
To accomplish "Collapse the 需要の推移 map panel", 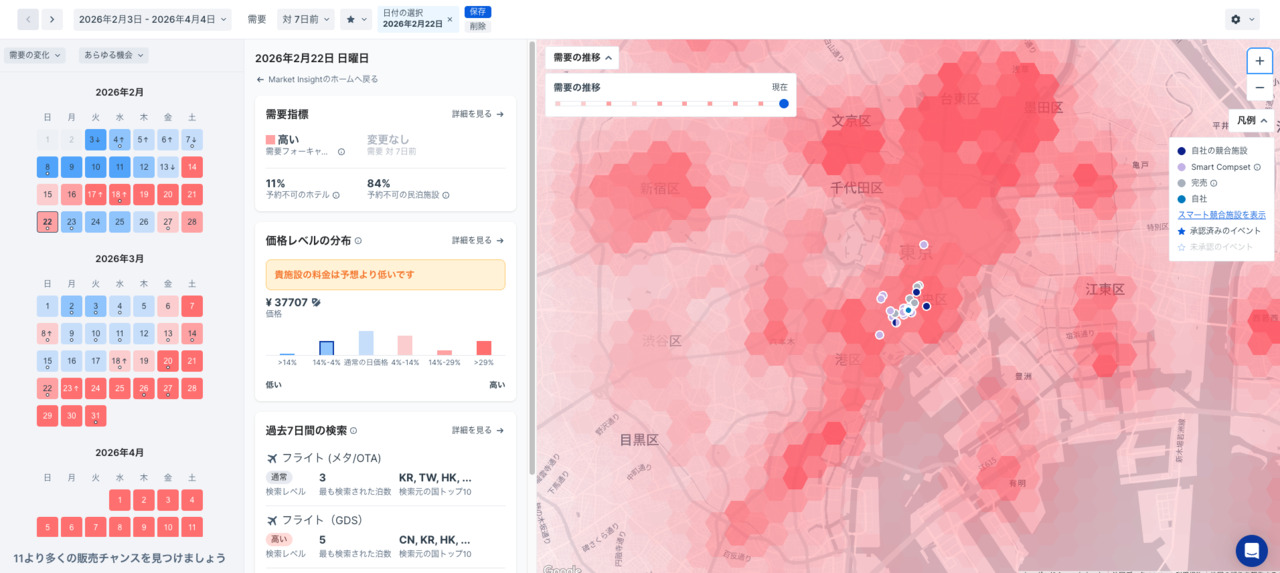I will [x=582, y=58].
